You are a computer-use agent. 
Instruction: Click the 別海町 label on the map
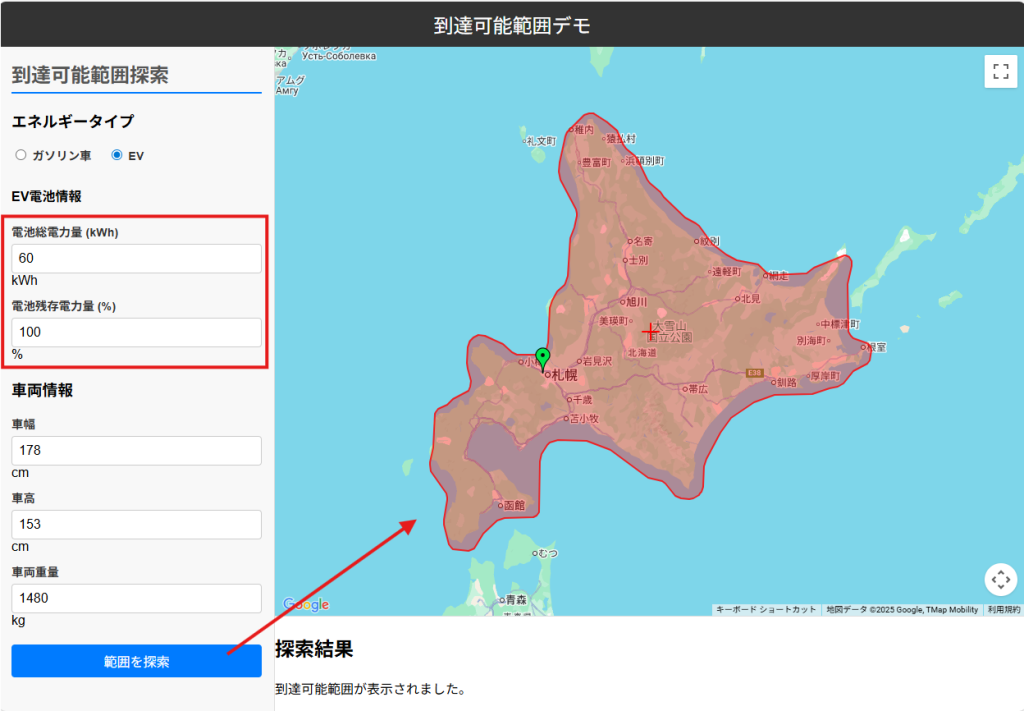point(811,341)
